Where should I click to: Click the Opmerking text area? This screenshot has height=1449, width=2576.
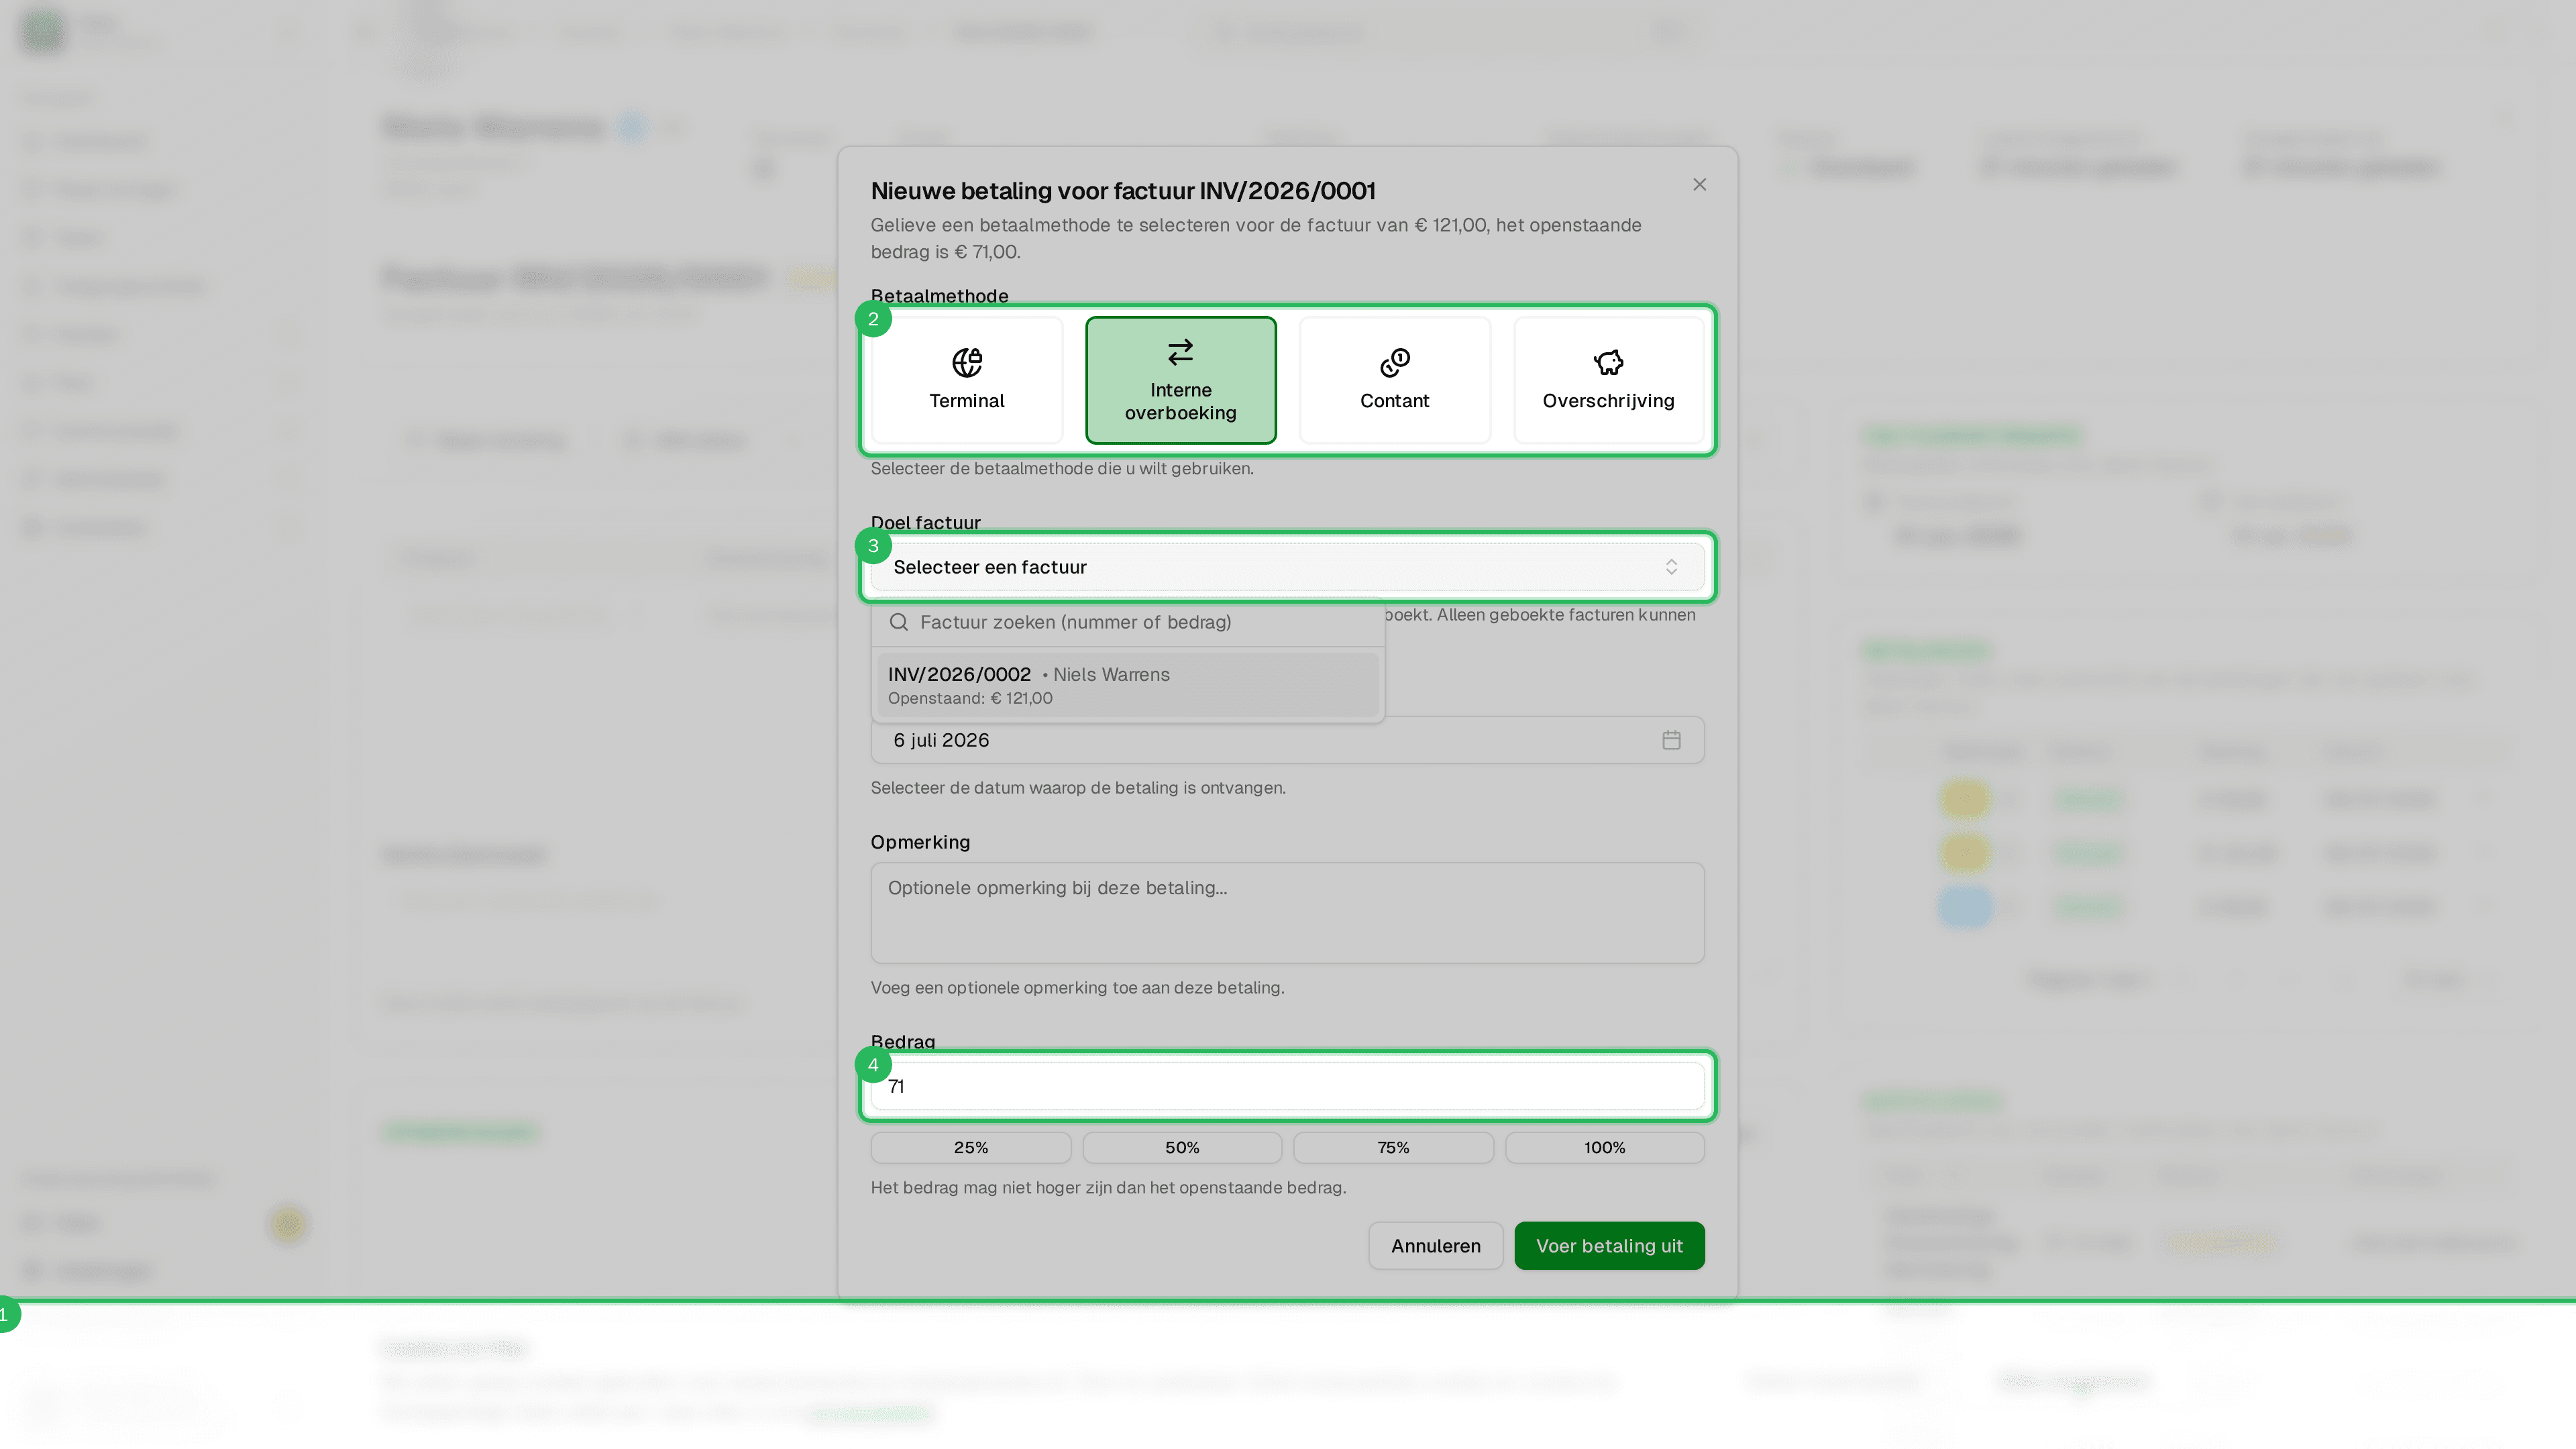click(x=1287, y=913)
